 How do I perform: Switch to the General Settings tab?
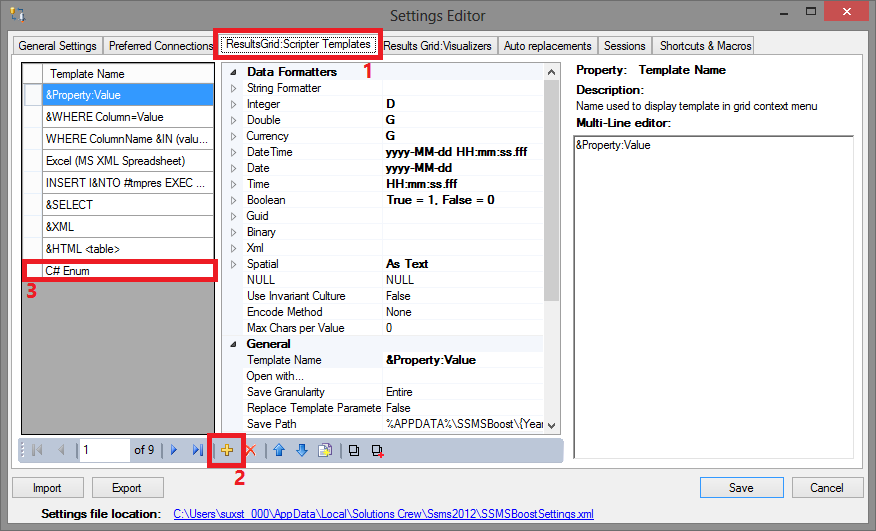click(x=58, y=46)
